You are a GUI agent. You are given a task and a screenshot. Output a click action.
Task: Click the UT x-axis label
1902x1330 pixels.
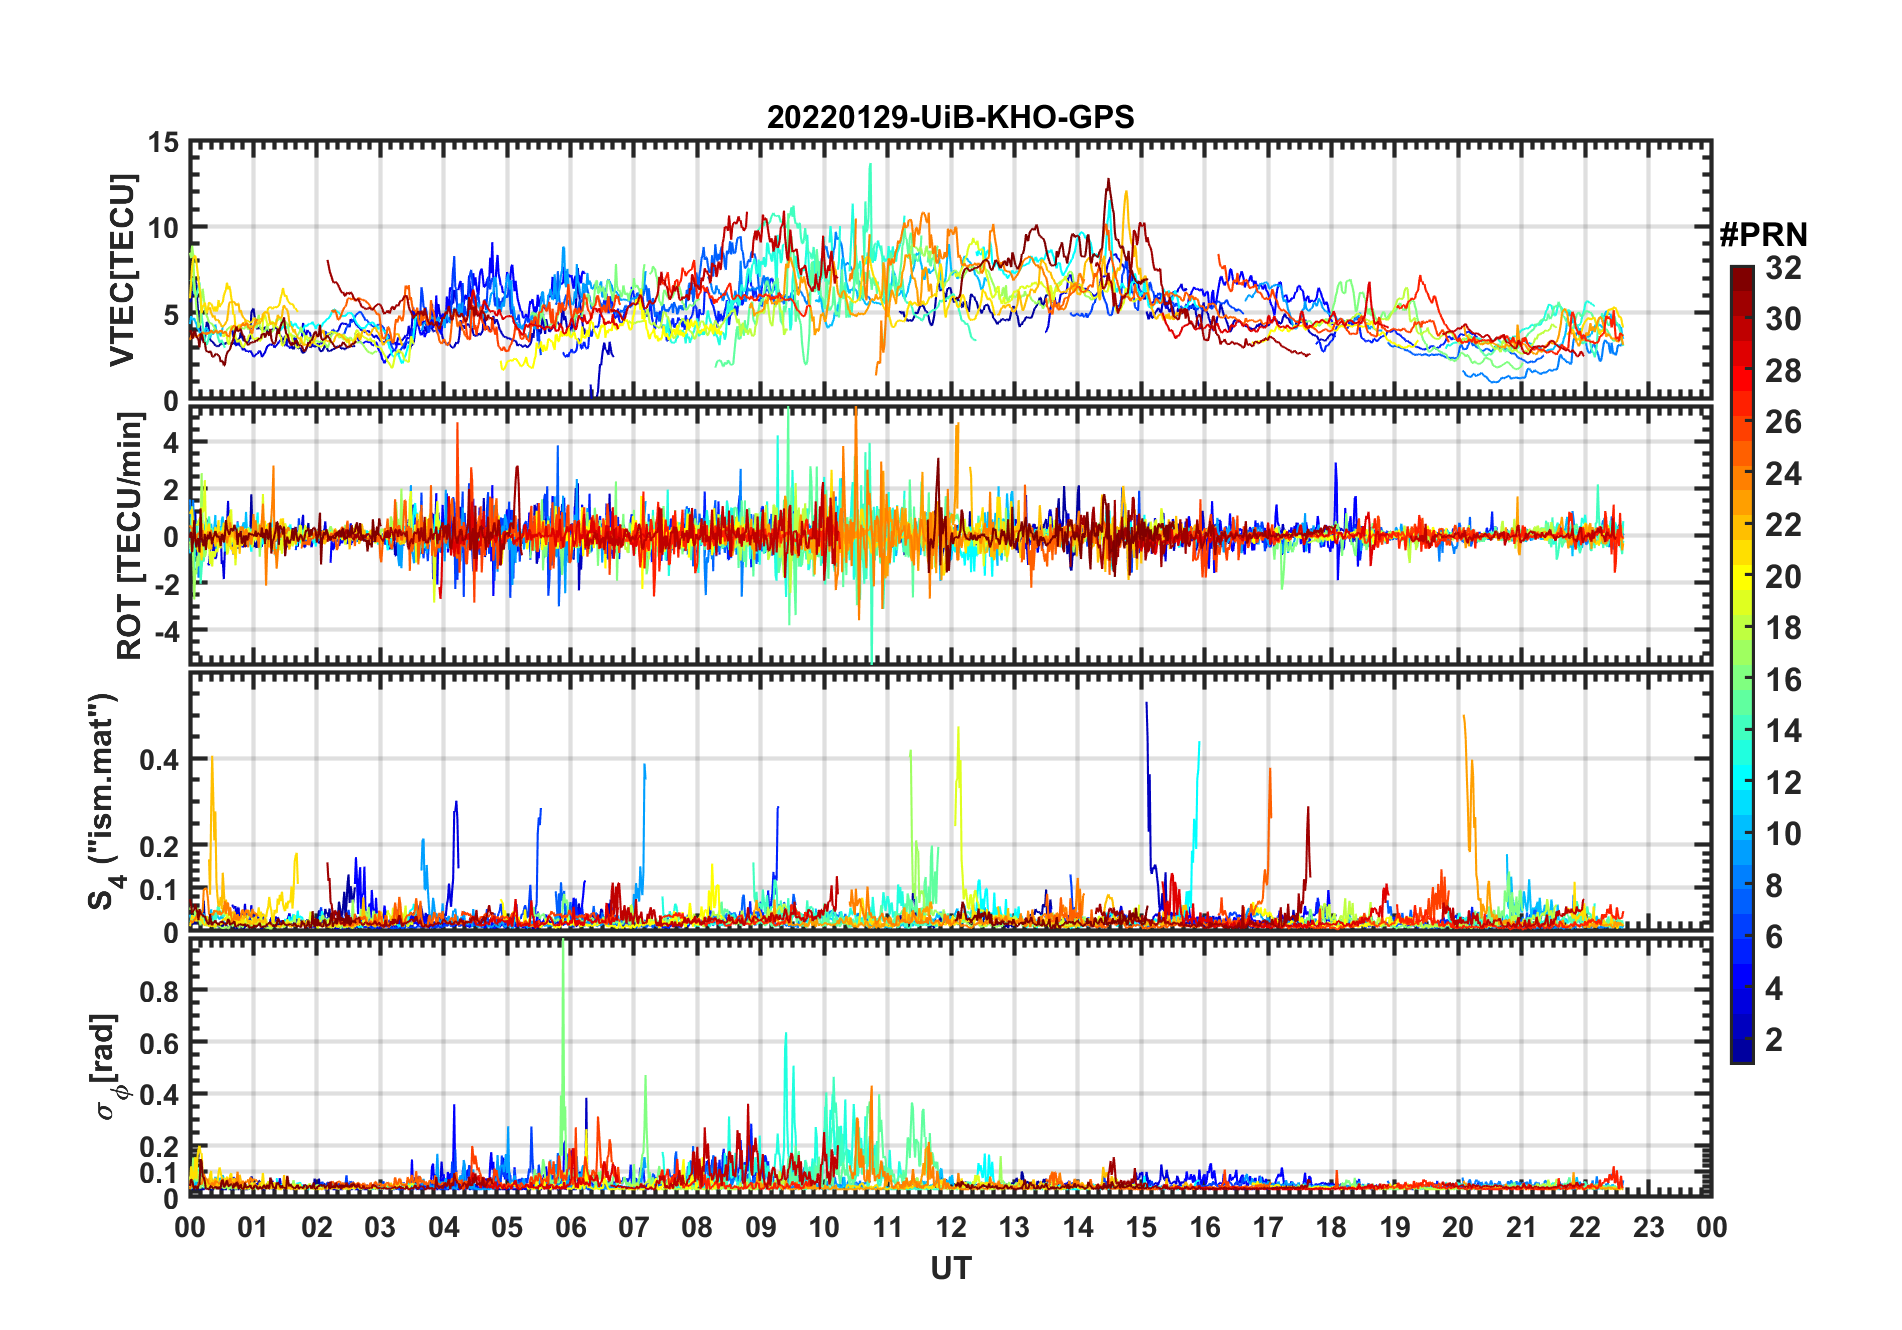[x=950, y=1269]
